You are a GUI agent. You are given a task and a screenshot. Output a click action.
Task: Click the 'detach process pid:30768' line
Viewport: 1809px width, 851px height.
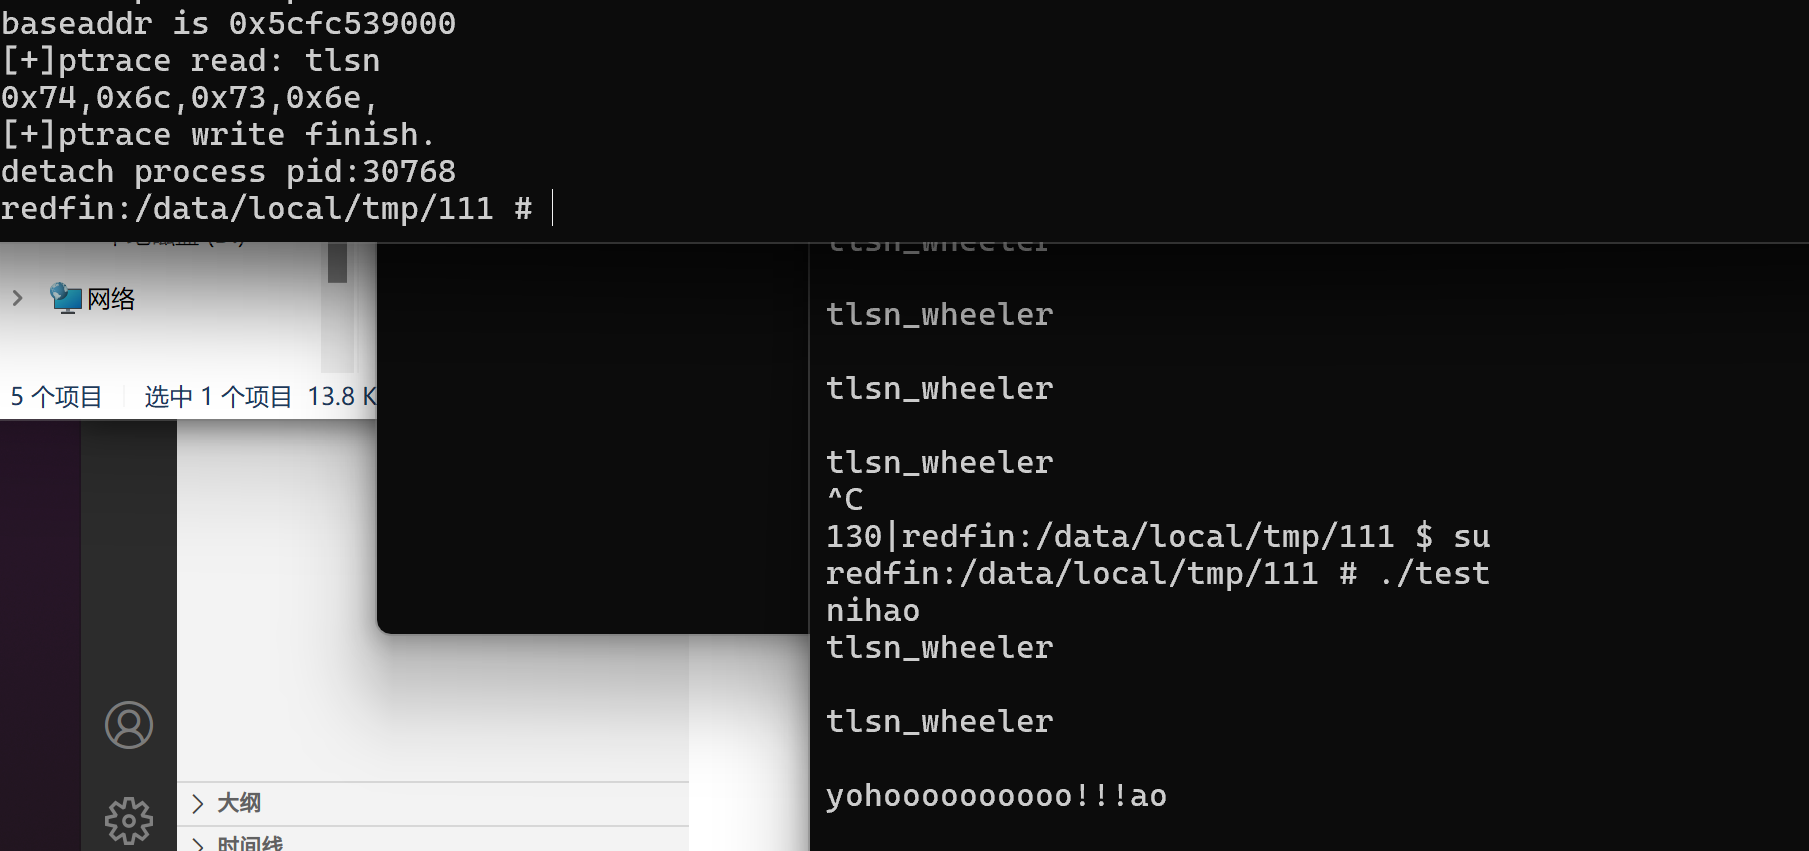pos(228,172)
